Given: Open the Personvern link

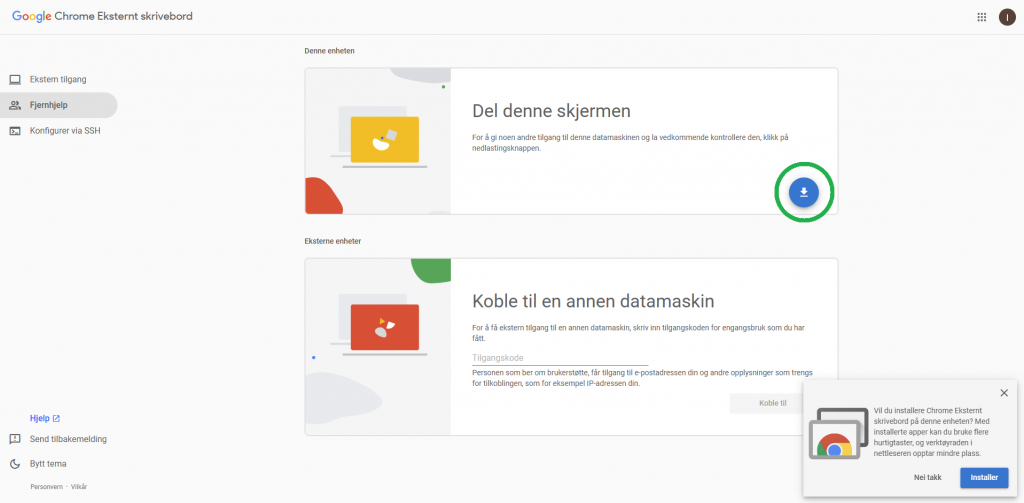Looking at the screenshot, I should coord(46,487).
